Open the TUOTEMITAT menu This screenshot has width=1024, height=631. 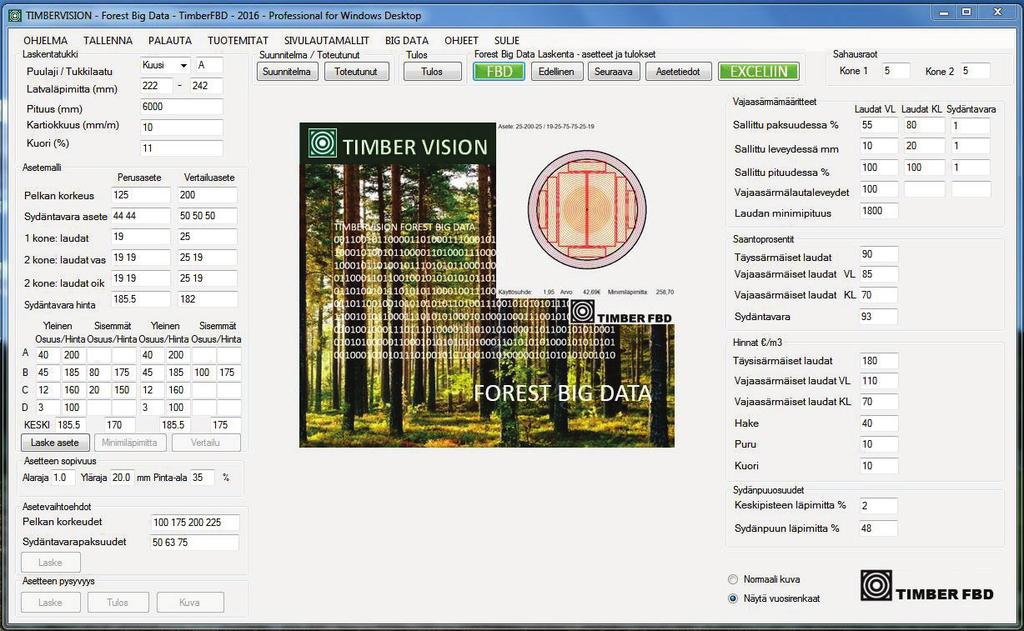238,40
